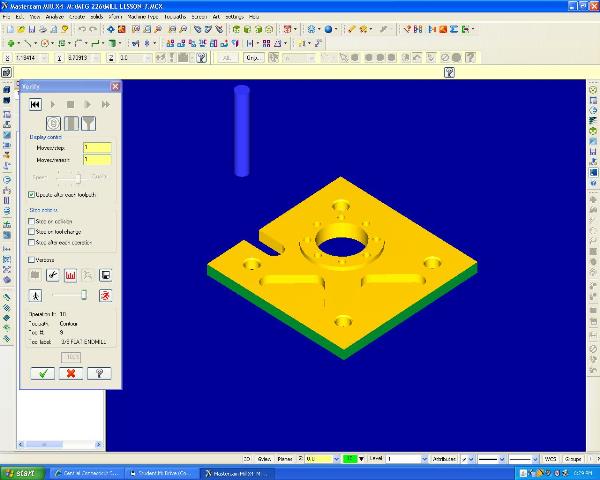Click the green checkmark OK button
The height and width of the screenshot is (480, 600).
pyautogui.click(x=42, y=373)
